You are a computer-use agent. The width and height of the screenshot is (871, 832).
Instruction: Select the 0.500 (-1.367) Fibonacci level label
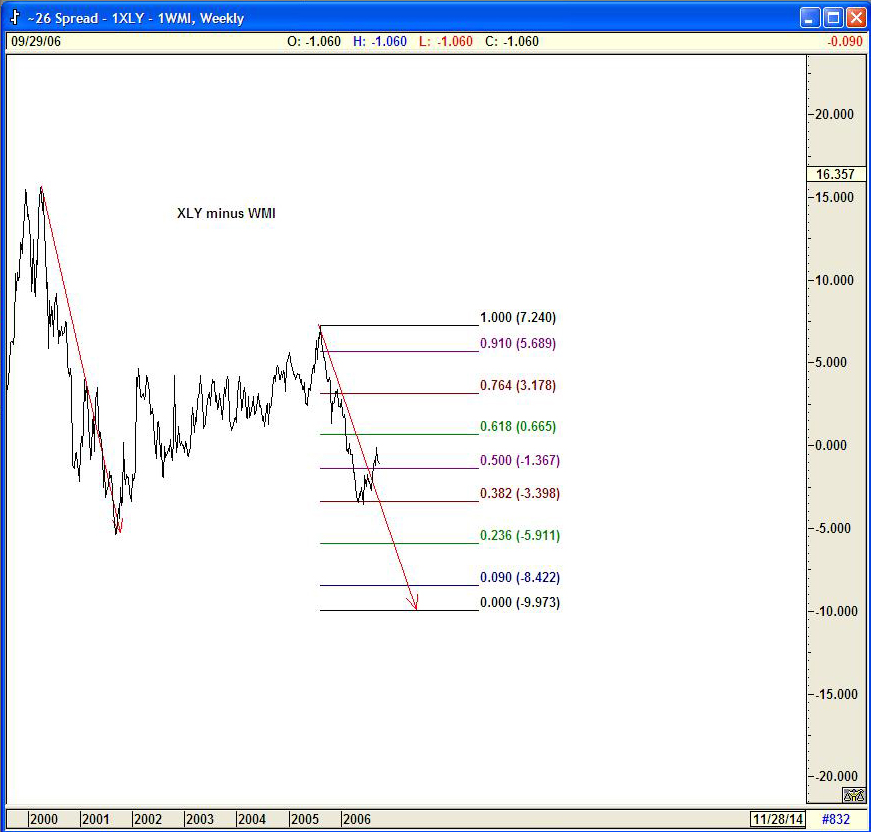pyautogui.click(x=520, y=460)
